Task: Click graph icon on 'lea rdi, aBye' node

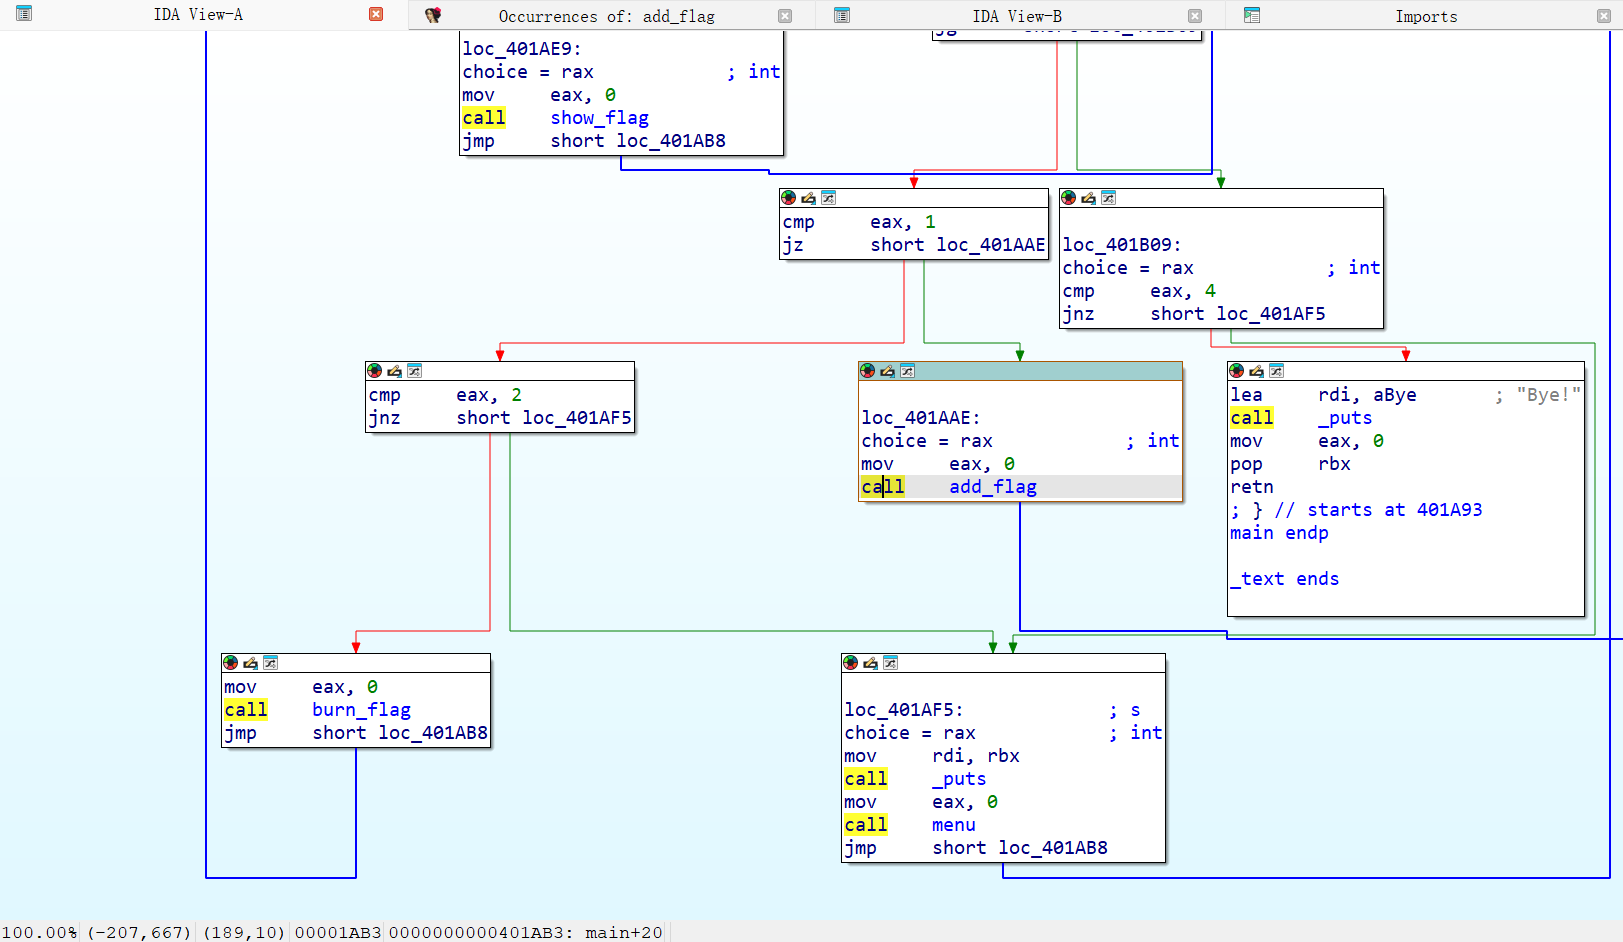Action: (x=1276, y=371)
